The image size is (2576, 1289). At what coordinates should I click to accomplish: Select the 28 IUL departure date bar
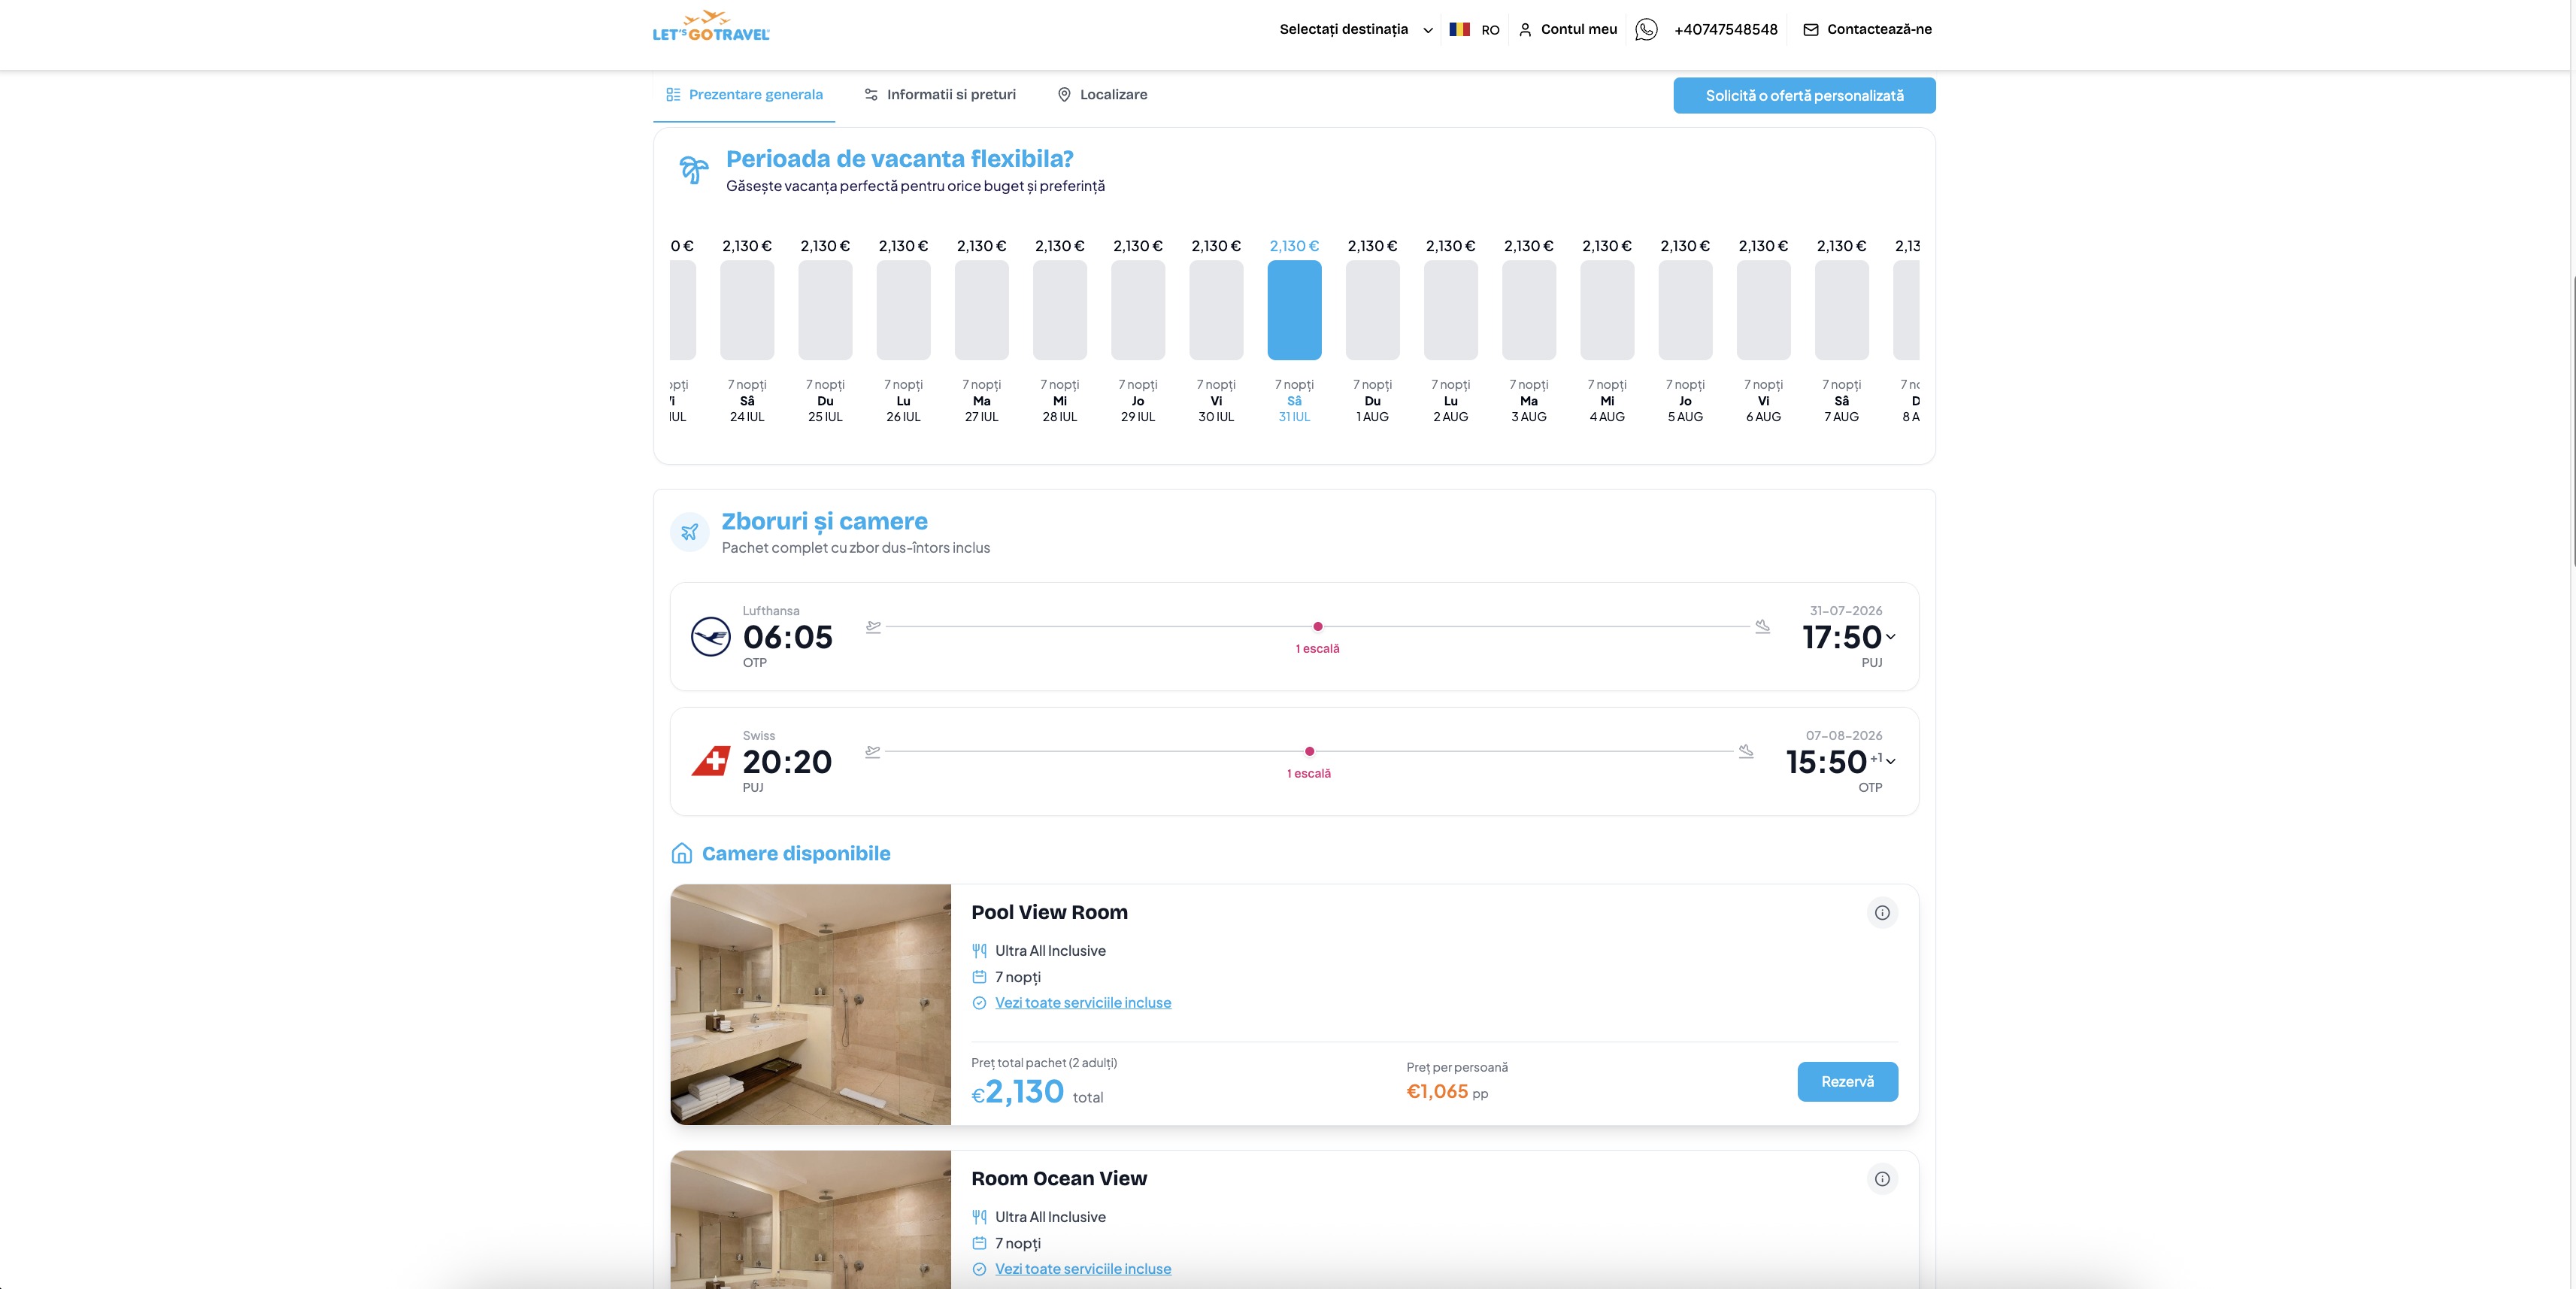click(x=1059, y=310)
